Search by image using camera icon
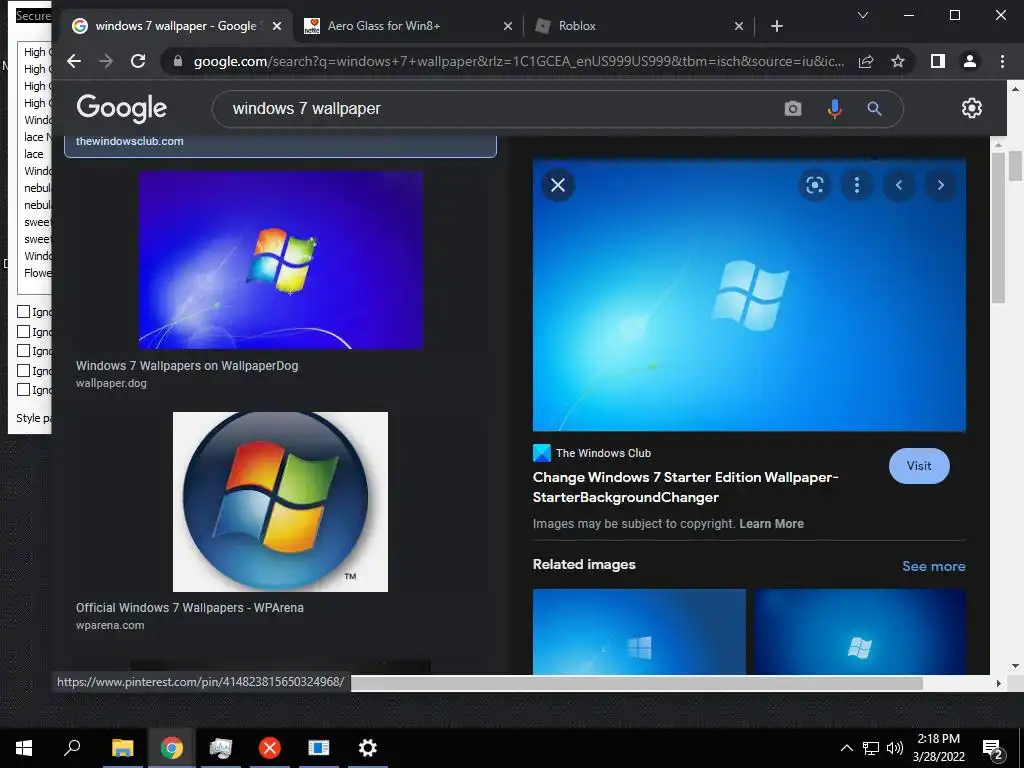This screenshot has width=1024, height=768. click(793, 108)
